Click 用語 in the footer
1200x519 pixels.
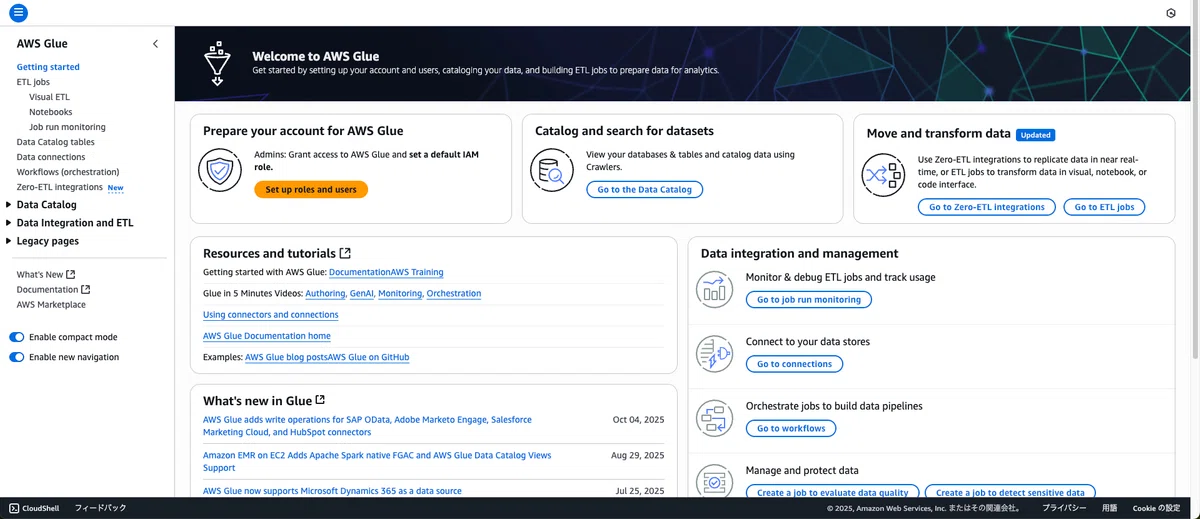(x=1109, y=508)
